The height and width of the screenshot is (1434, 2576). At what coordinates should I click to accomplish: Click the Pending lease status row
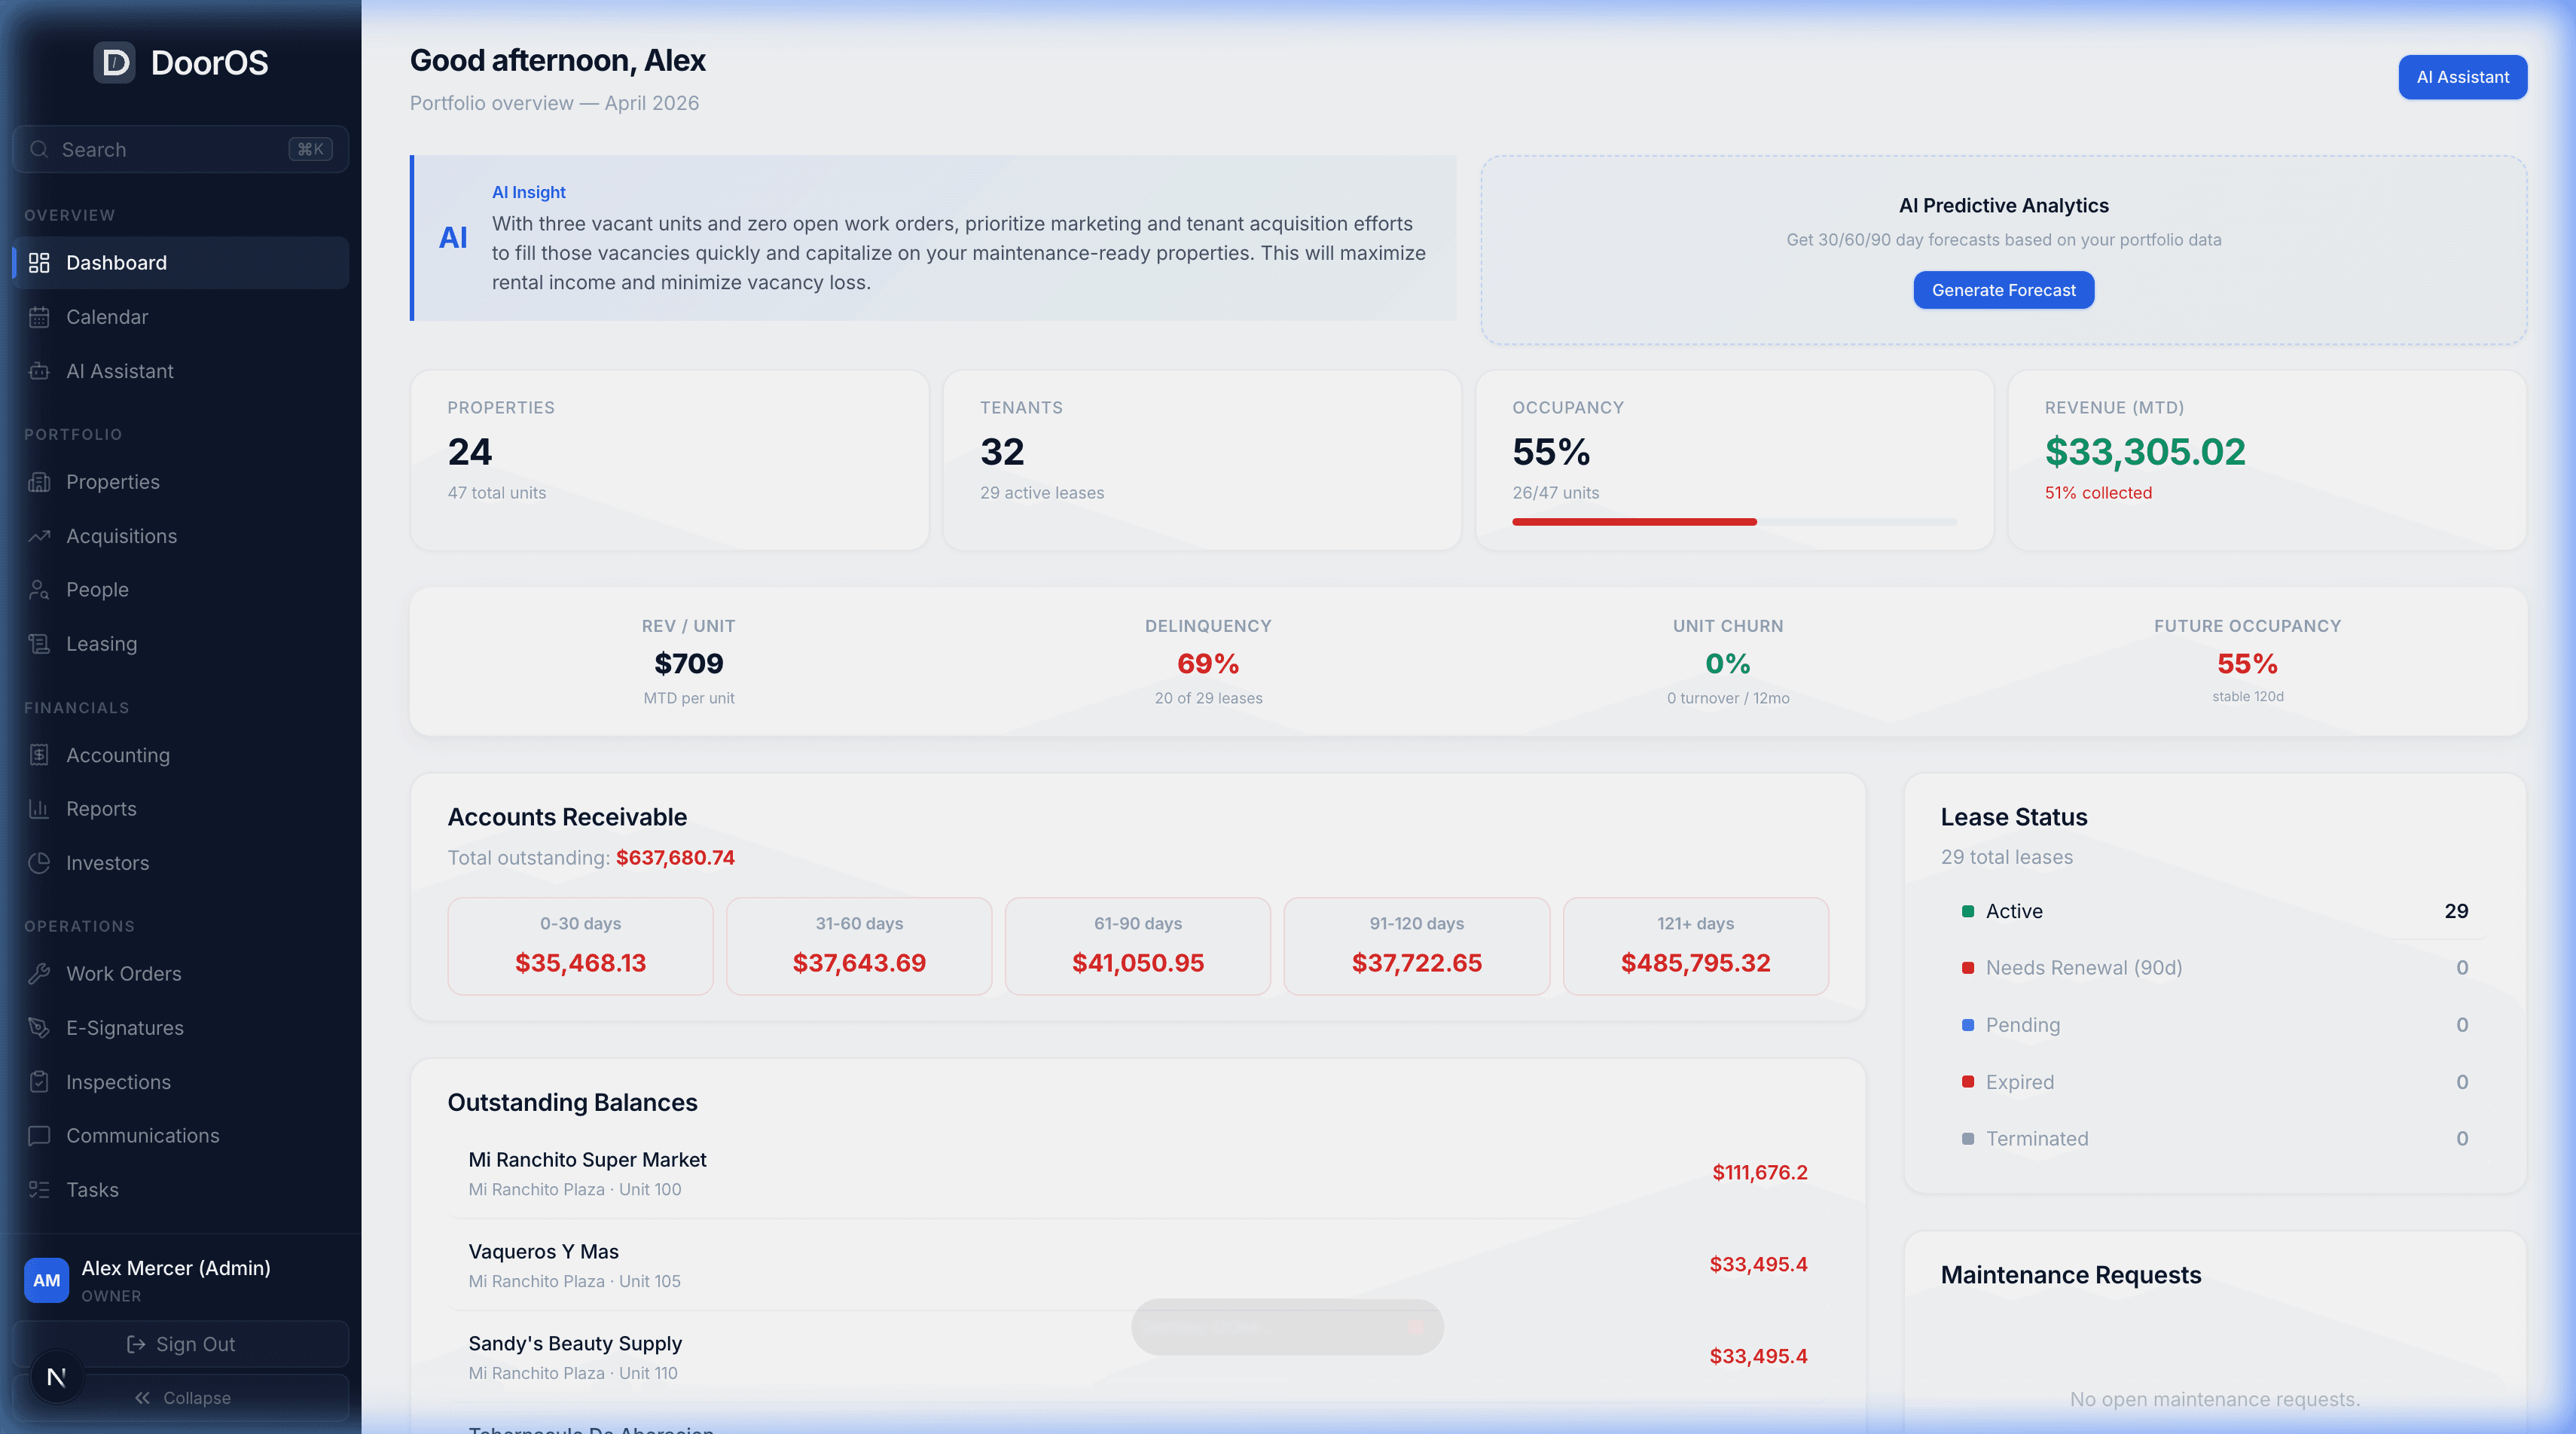[2214, 1025]
